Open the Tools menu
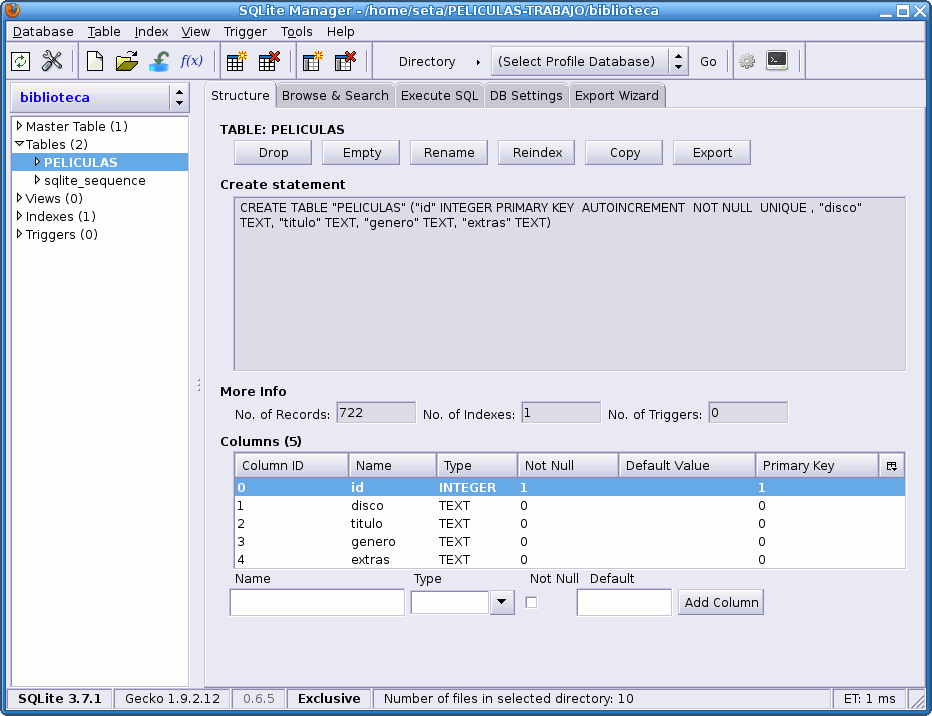This screenshot has height=716, width=932. (297, 31)
